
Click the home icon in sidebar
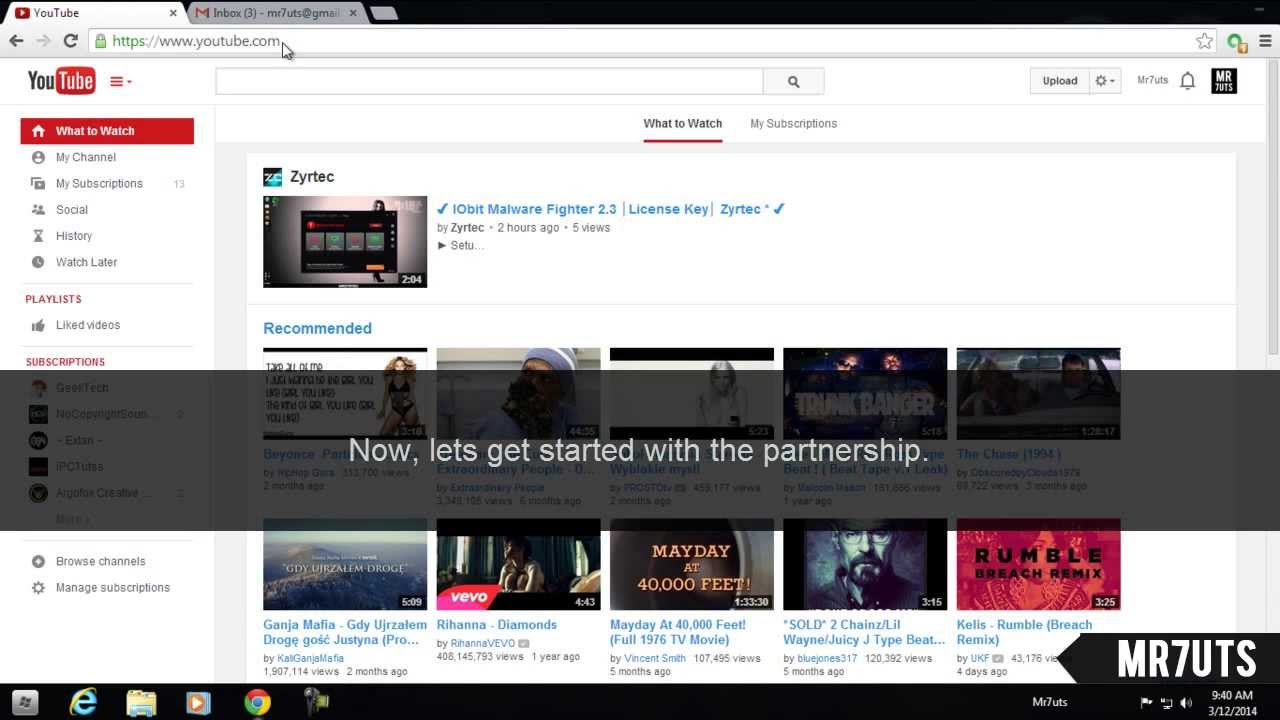tap(38, 131)
